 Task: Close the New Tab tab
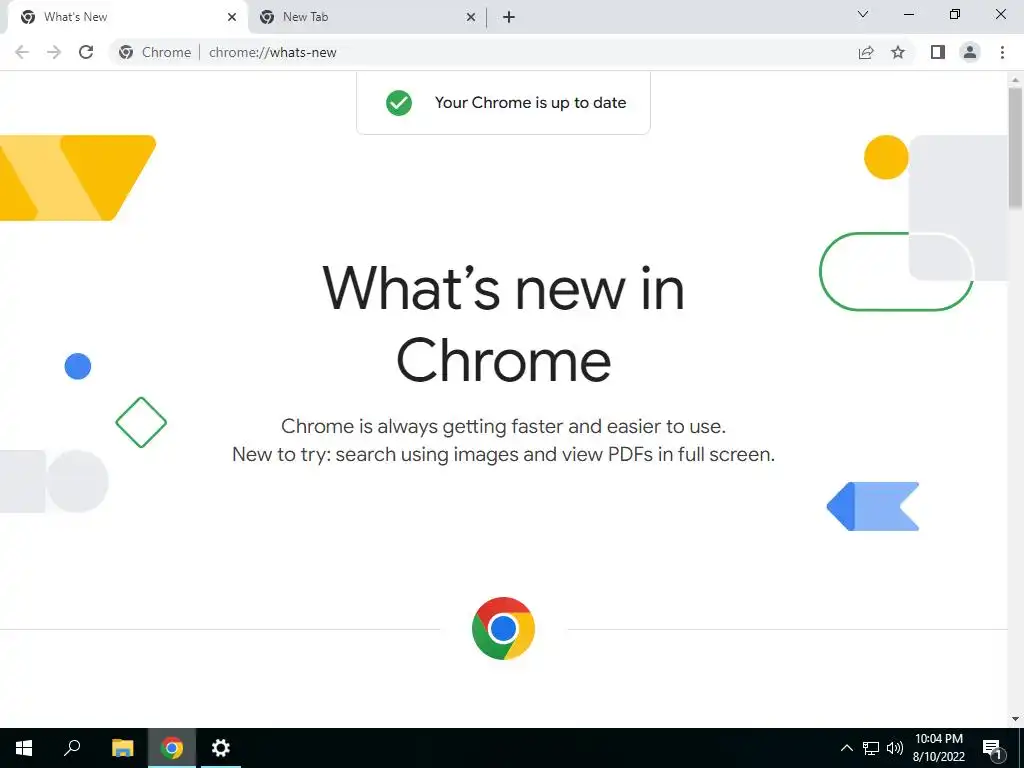coord(471,18)
